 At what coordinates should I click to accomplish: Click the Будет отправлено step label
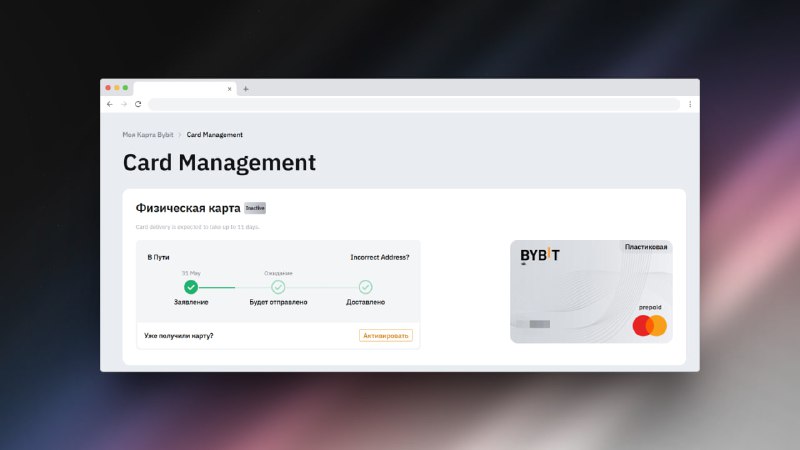click(278, 302)
